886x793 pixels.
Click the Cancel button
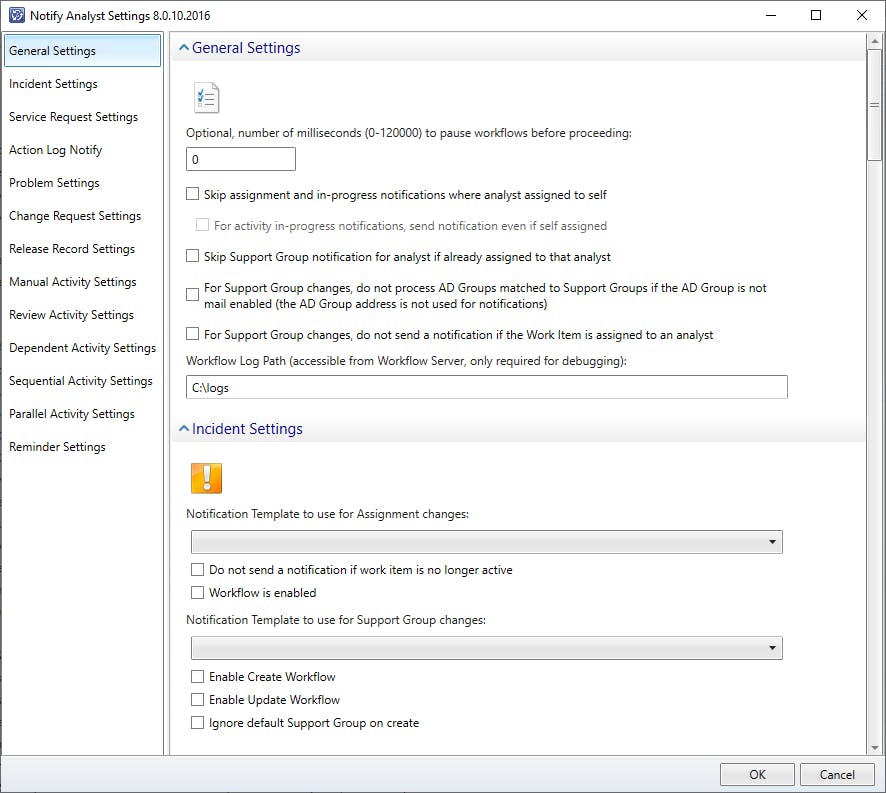837,774
